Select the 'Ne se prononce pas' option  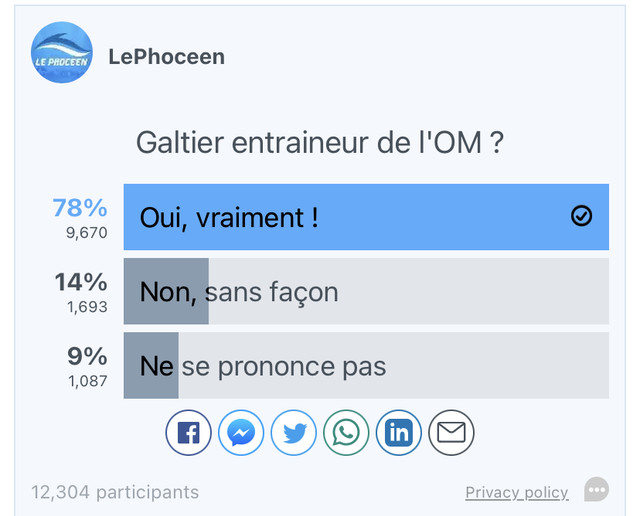click(x=366, y=365)
